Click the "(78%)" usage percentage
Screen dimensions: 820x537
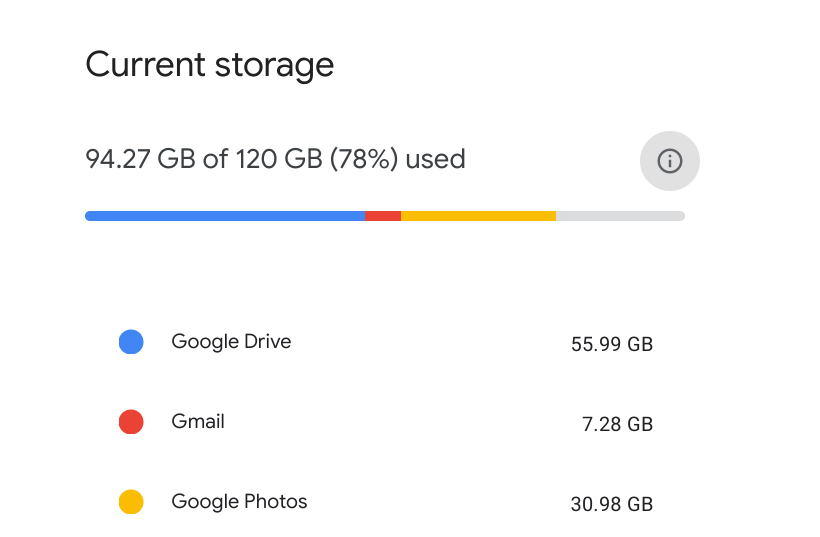[x=352, y=159]
